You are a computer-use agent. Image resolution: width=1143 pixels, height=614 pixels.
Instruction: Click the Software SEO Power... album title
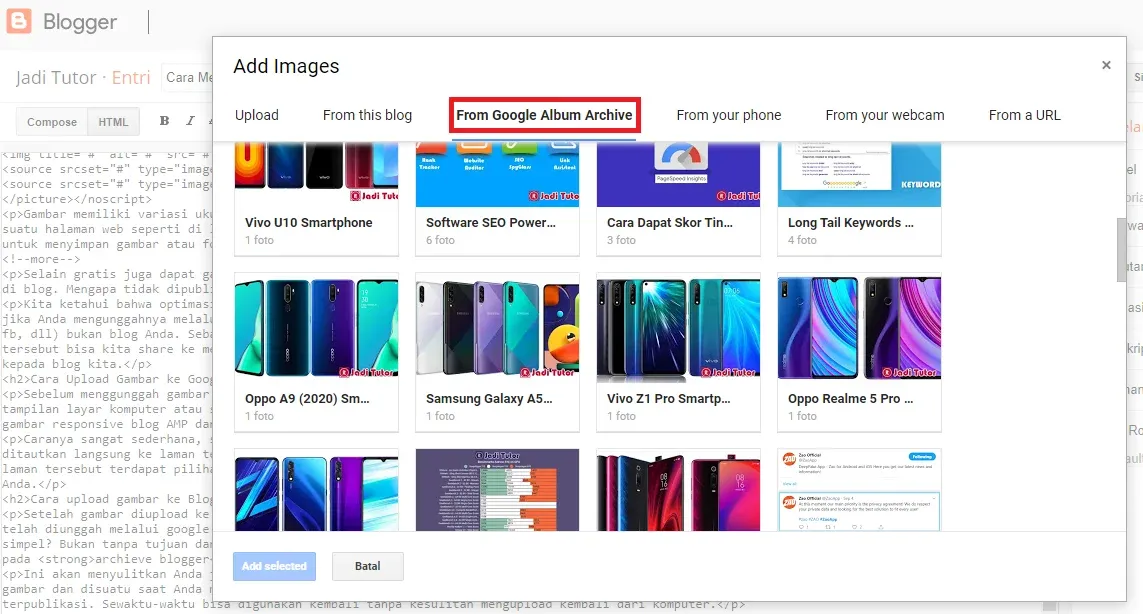[x=491, y=222]
